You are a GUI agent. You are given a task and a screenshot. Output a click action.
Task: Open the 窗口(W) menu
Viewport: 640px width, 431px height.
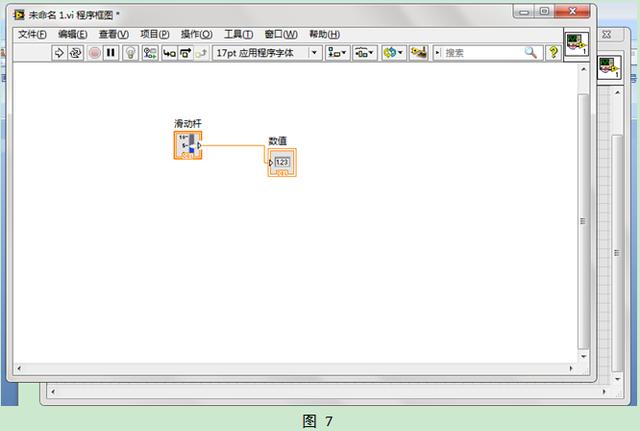pyautogui.click(x=281, y=35)
